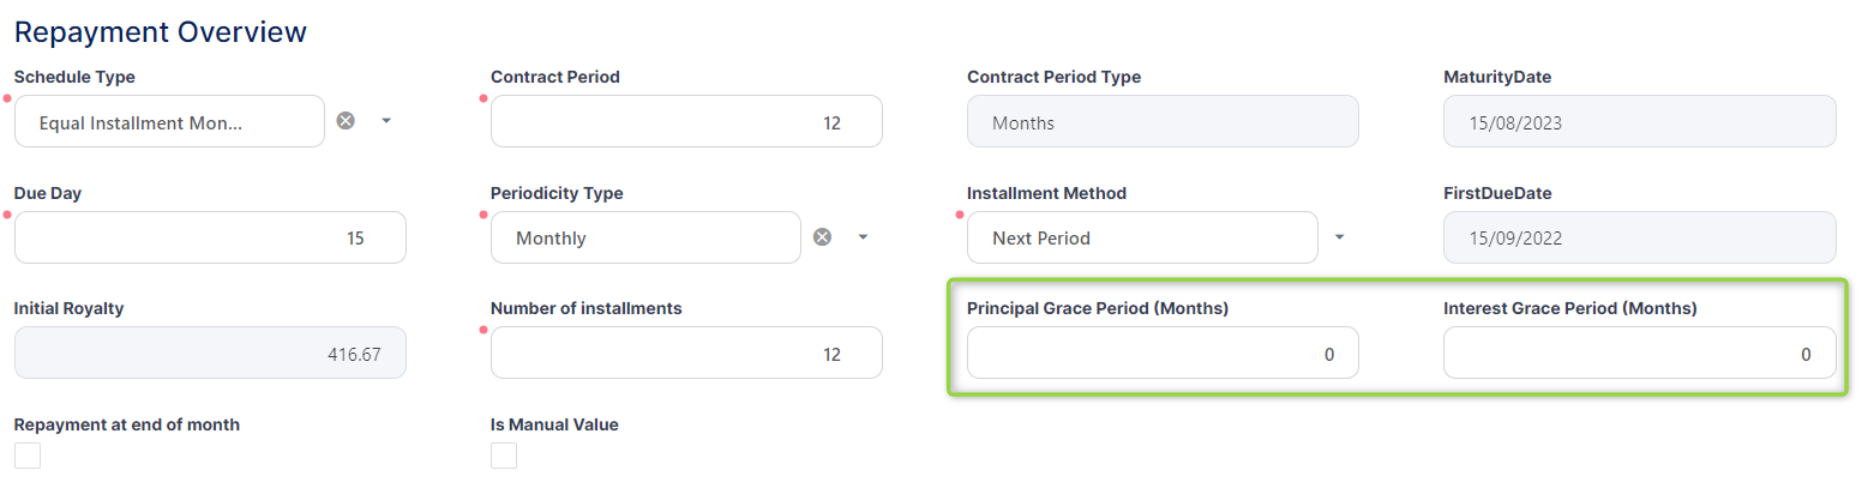Viewport: 1859px width, 483px height.
Task: Open the Periodicity Type dropdown arrow
Action: [x=863, y=237]
